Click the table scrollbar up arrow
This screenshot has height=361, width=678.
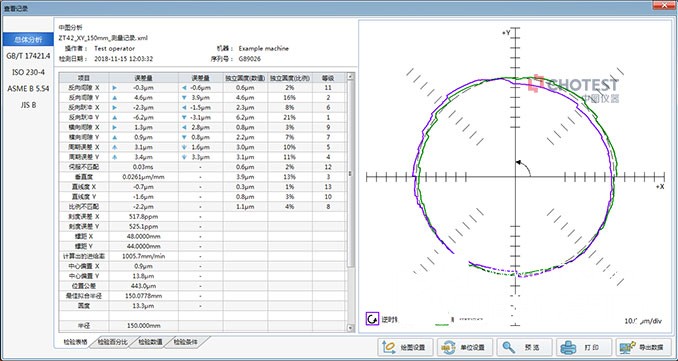(x=351, y=77)
